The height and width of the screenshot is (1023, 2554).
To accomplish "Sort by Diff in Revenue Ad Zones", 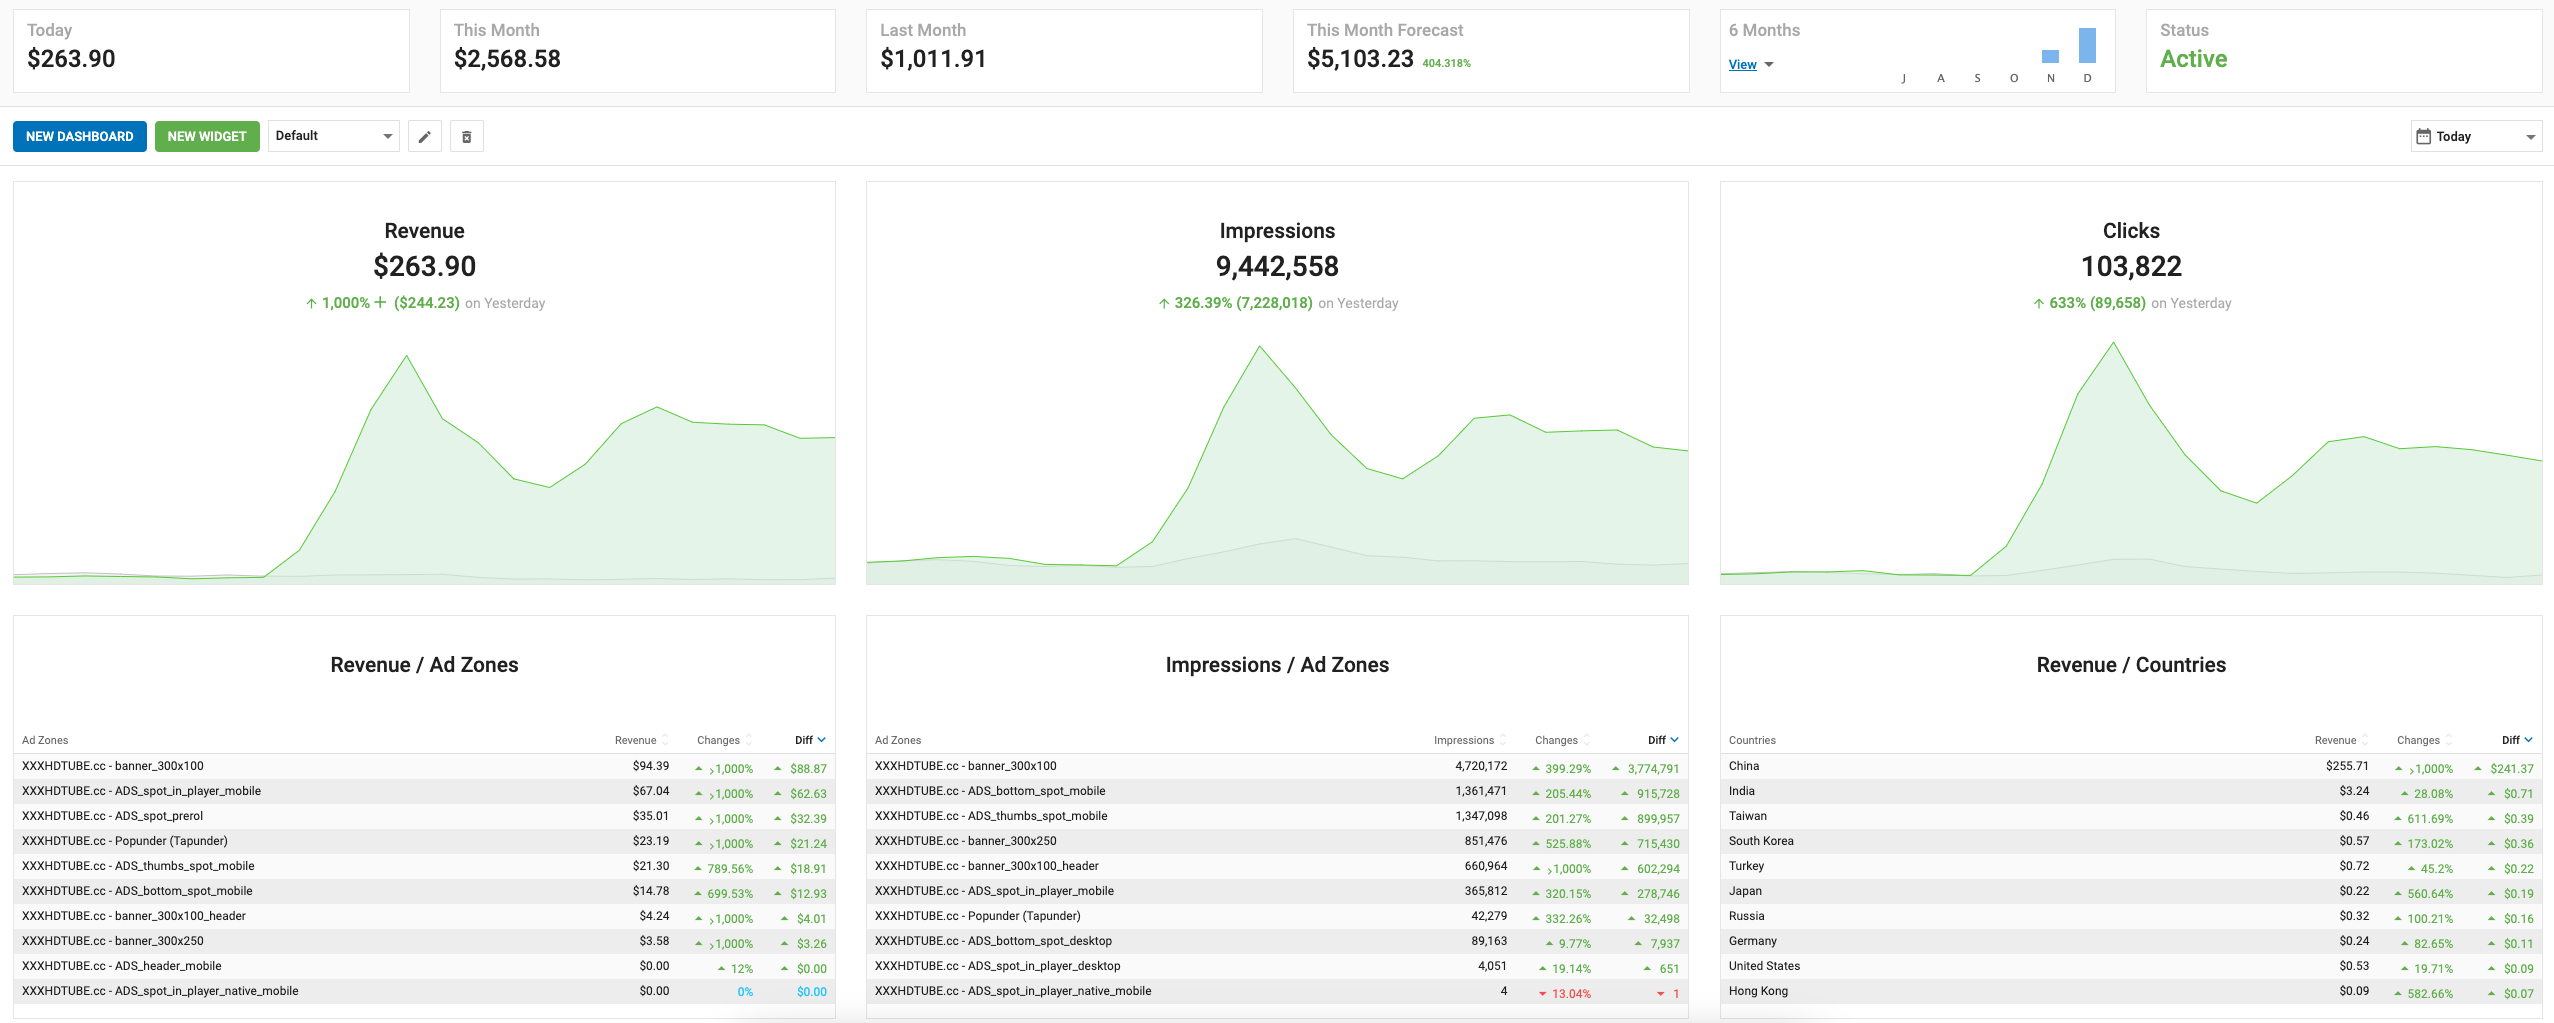I will [810, 740].
